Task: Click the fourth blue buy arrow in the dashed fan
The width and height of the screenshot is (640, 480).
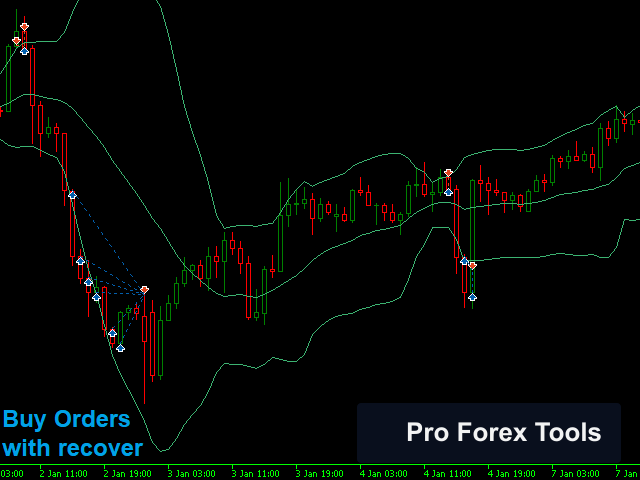Action: tap(96, 297)
